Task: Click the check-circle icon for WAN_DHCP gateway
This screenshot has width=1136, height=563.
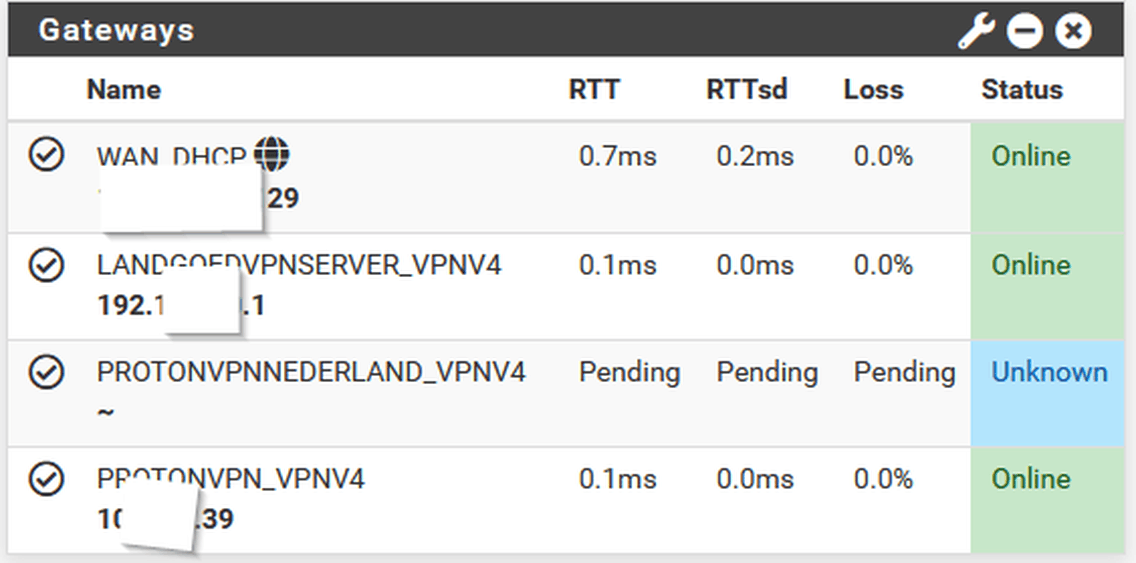Action: click(46, 154)
